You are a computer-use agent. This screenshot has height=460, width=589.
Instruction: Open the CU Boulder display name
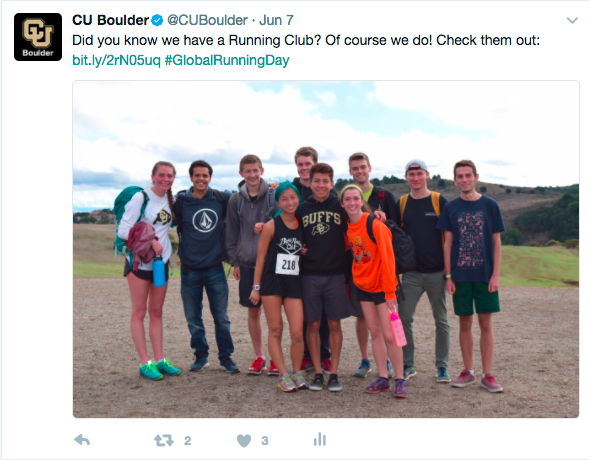coord(111,20)
